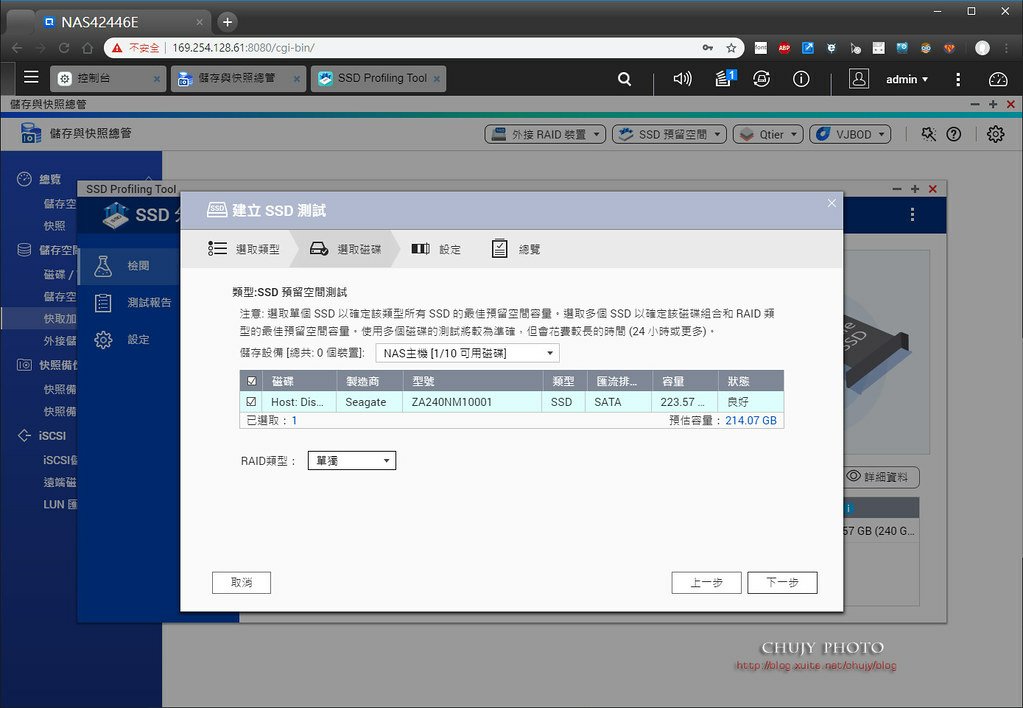The width and height of the screenshot is (1023, 708).
Task: Select the 選取磁碟 wizard step
Action: [x=346, y=249]
